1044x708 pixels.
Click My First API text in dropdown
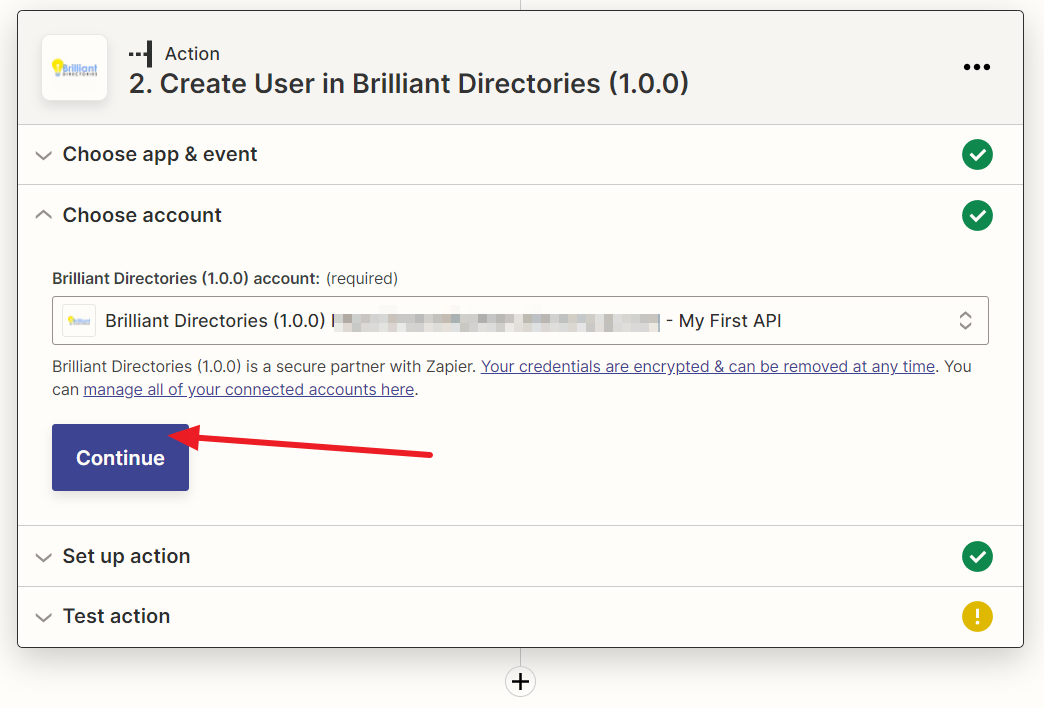(730, 321)
